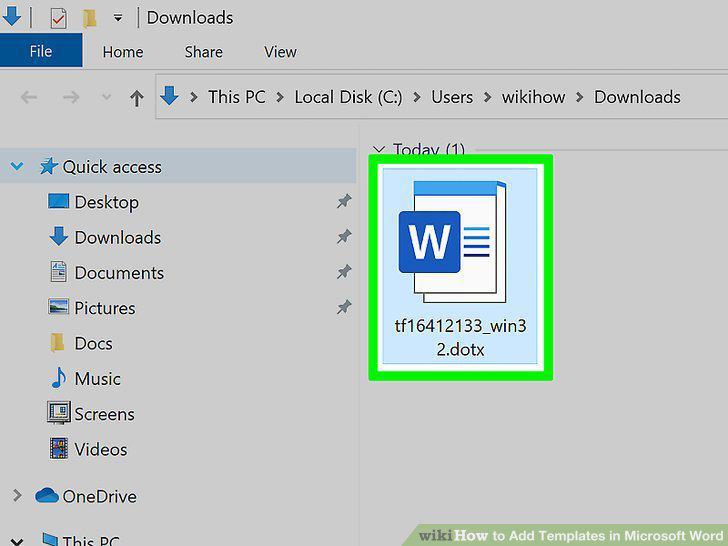Open Screens in the sidebar

click(104, 414)
